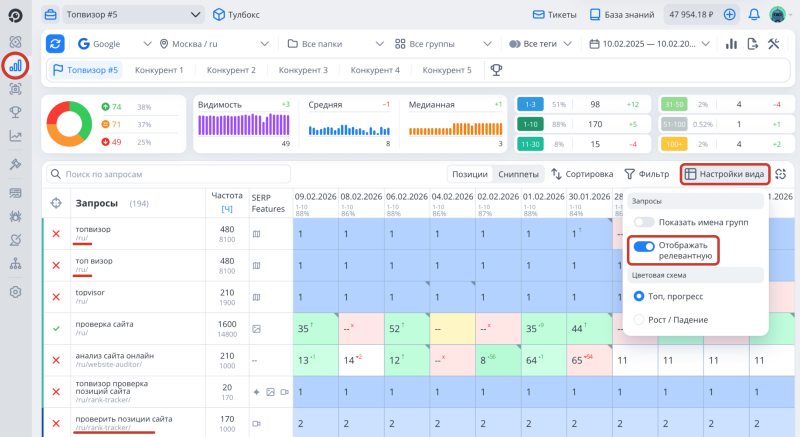
Task: Select the Рост / Падение color scheme
Action: 640,319
